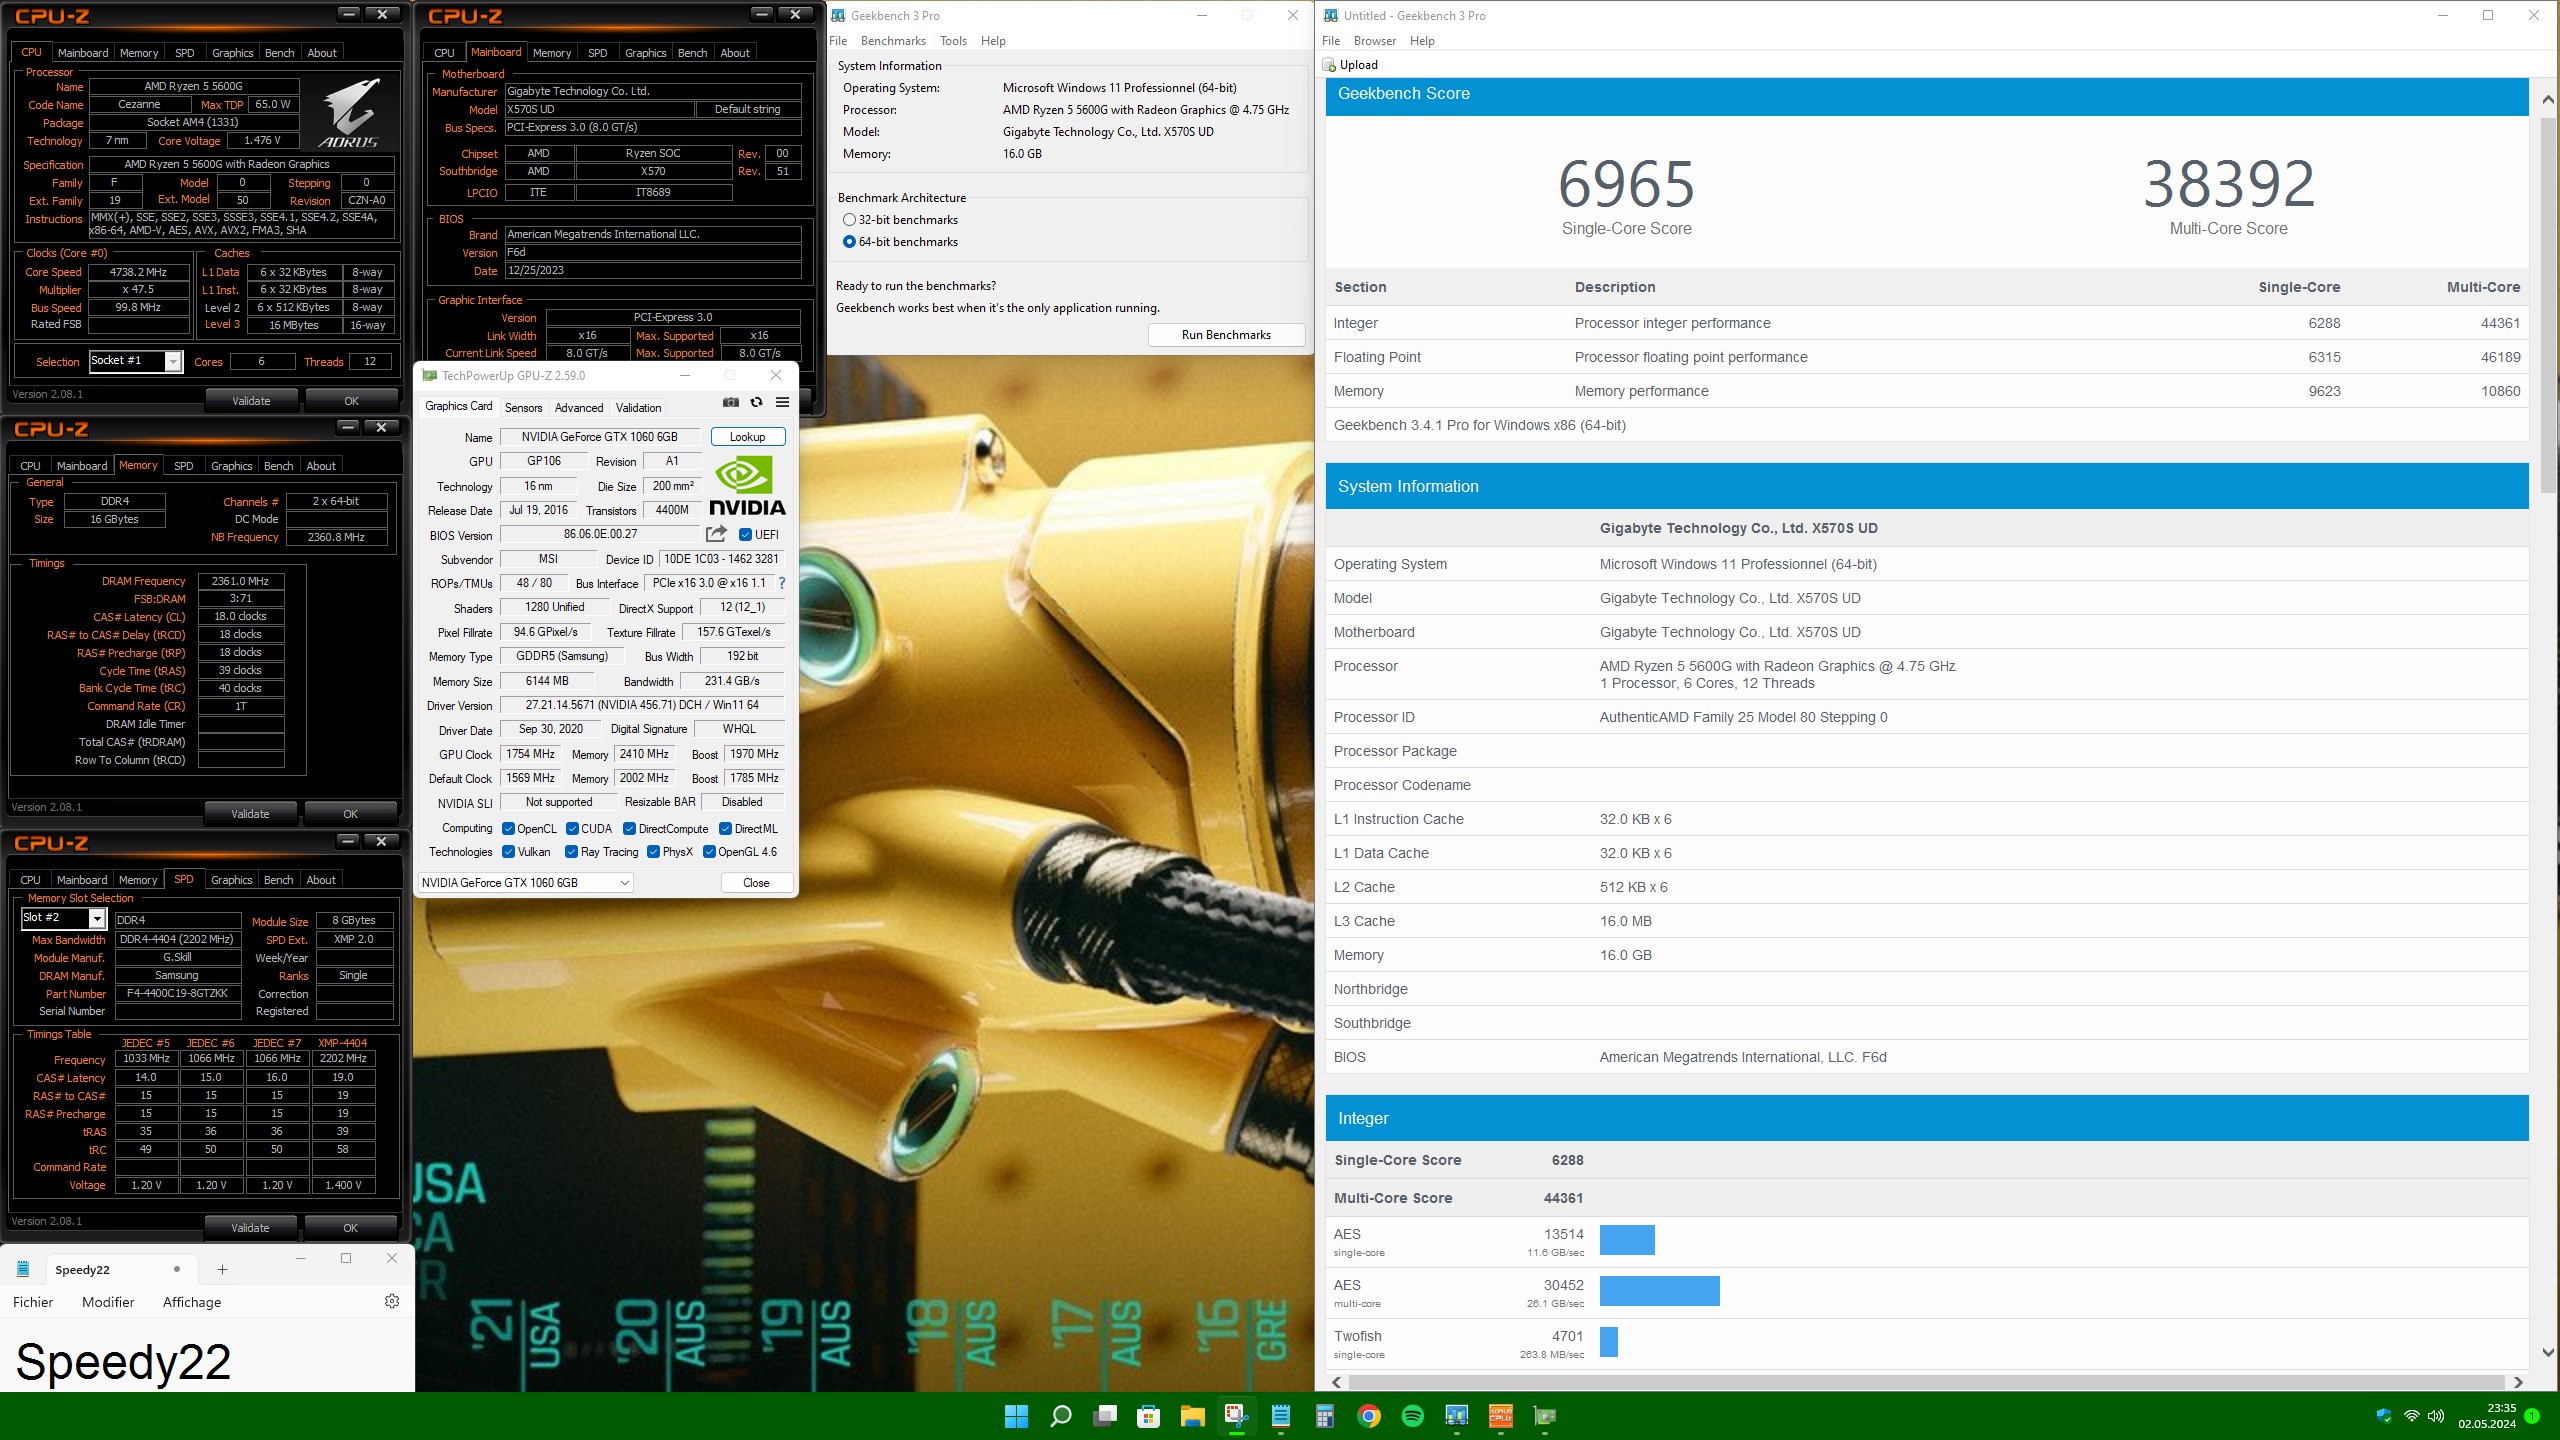Open the Windows Start menu

pyautogui.click(x=1016, y=1416)
